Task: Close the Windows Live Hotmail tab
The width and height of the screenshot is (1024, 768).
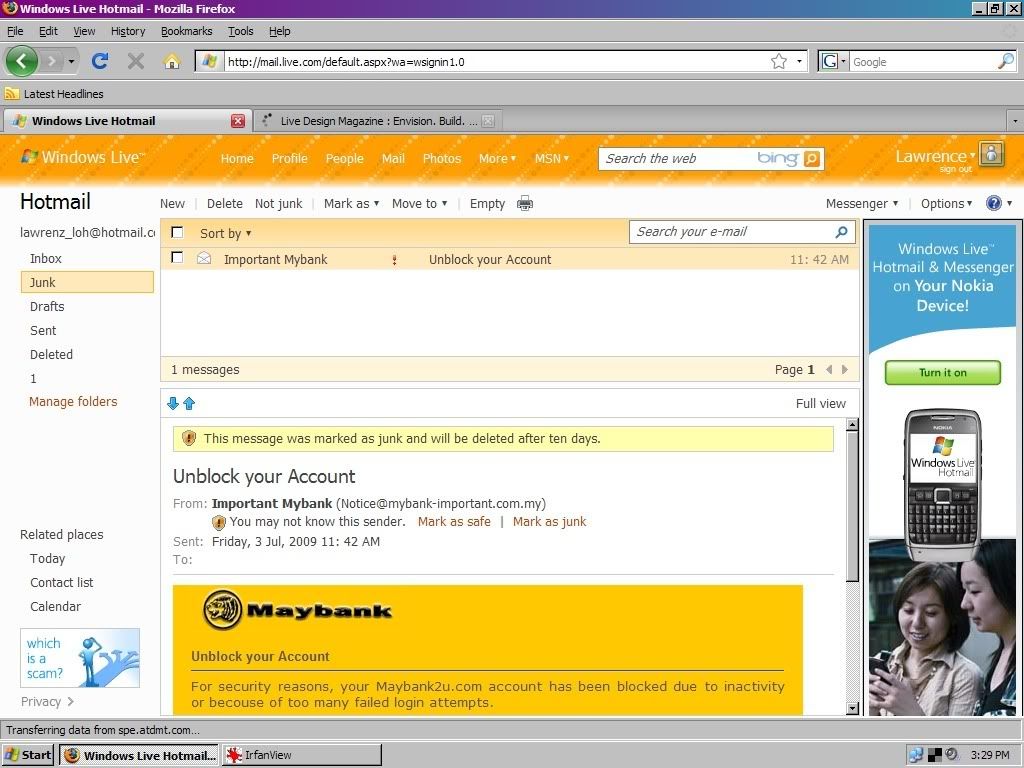Action: click(x=238, y=121)
